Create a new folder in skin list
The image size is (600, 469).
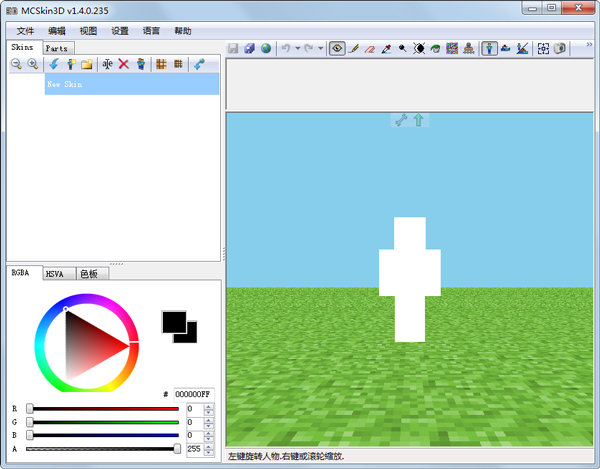87,64
